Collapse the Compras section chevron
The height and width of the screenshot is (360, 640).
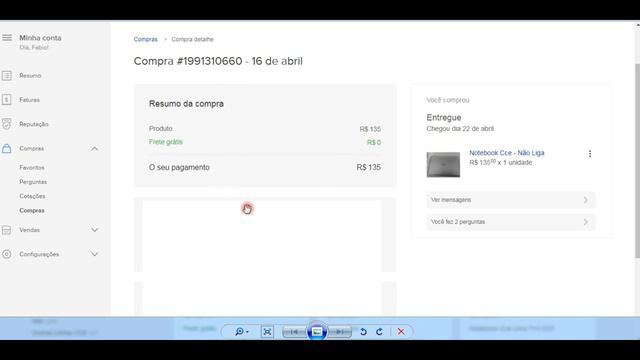tap(94, 149)
